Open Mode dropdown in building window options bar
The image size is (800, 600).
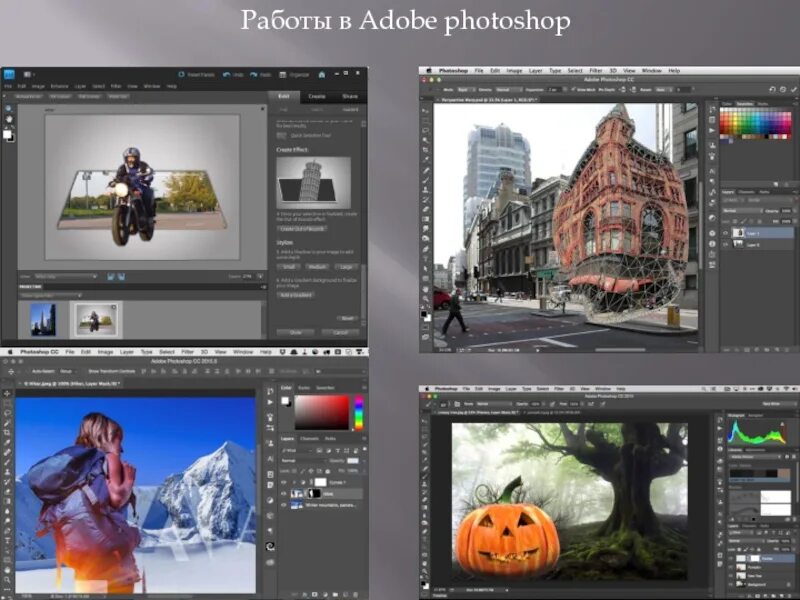(x=468, y=90)
